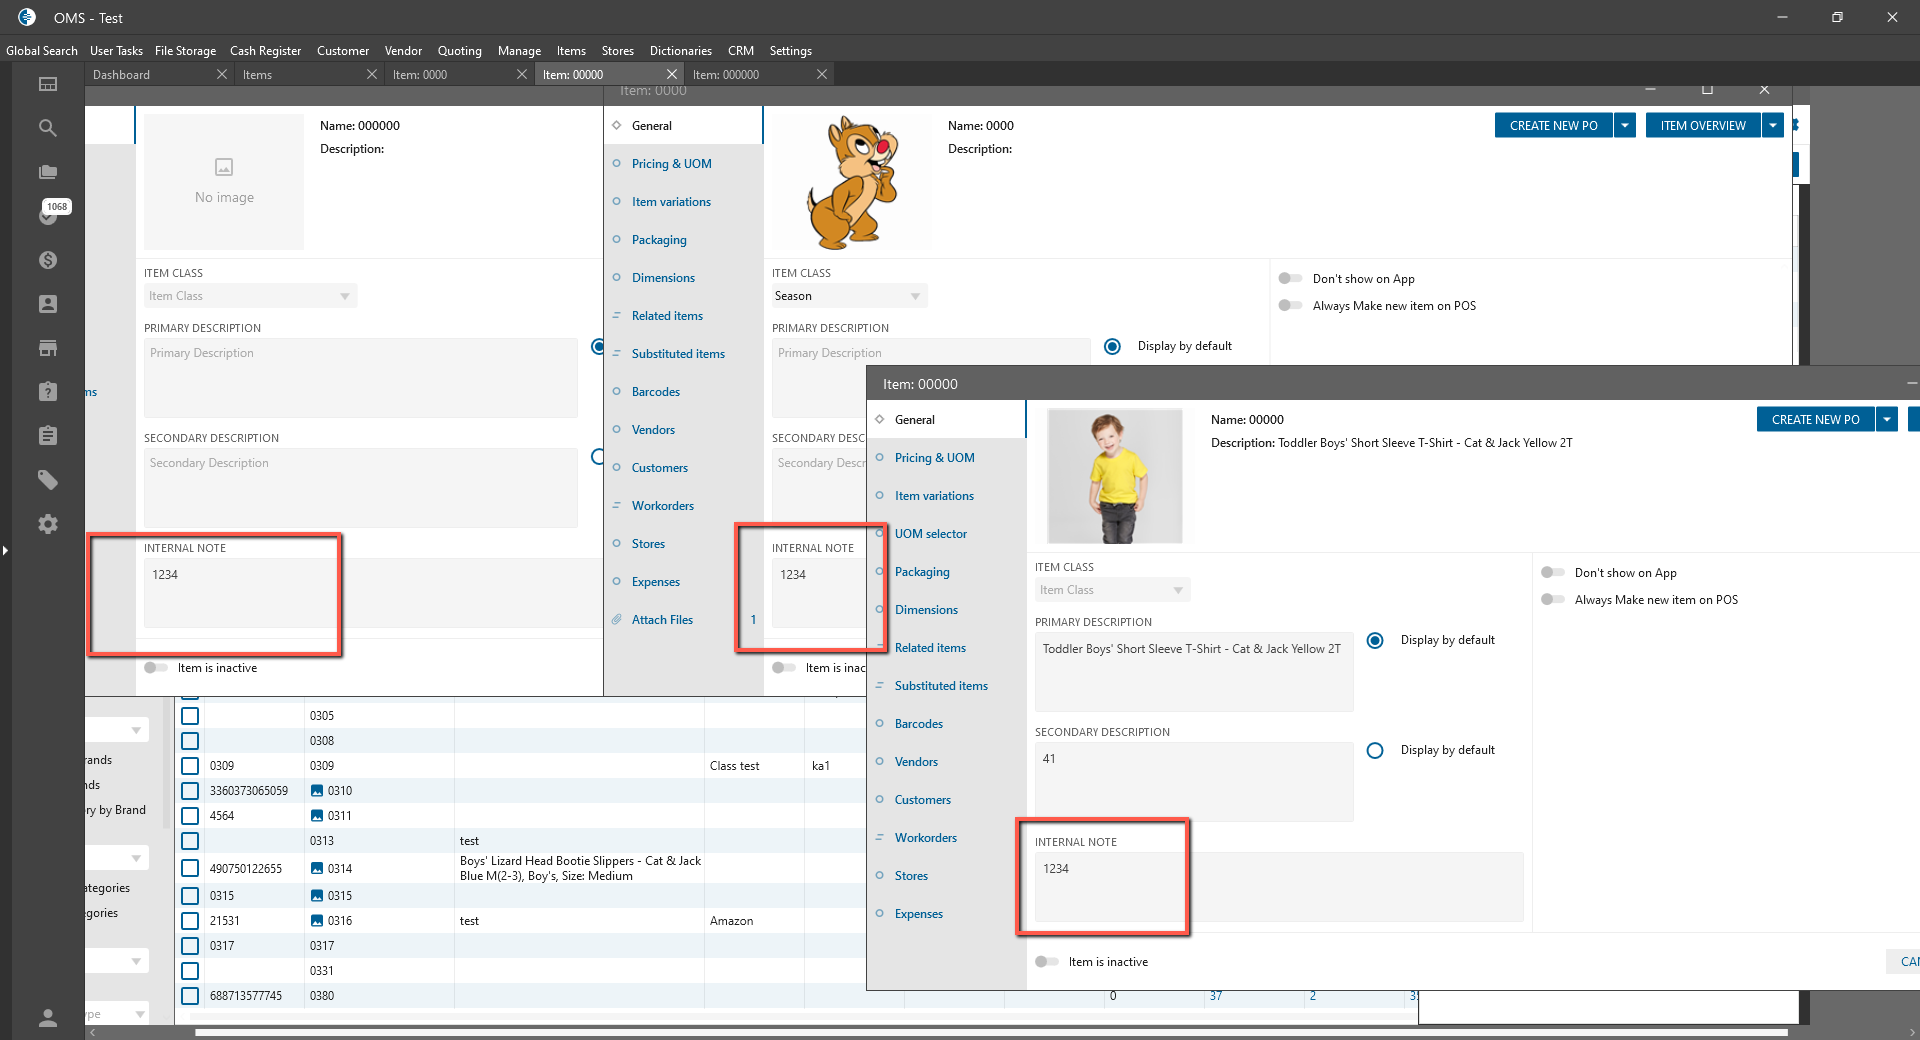Screen dimensions: 1920x1040
Task: Toggle Item is inactive in Item 00000 window
Action: point(1047,962)
